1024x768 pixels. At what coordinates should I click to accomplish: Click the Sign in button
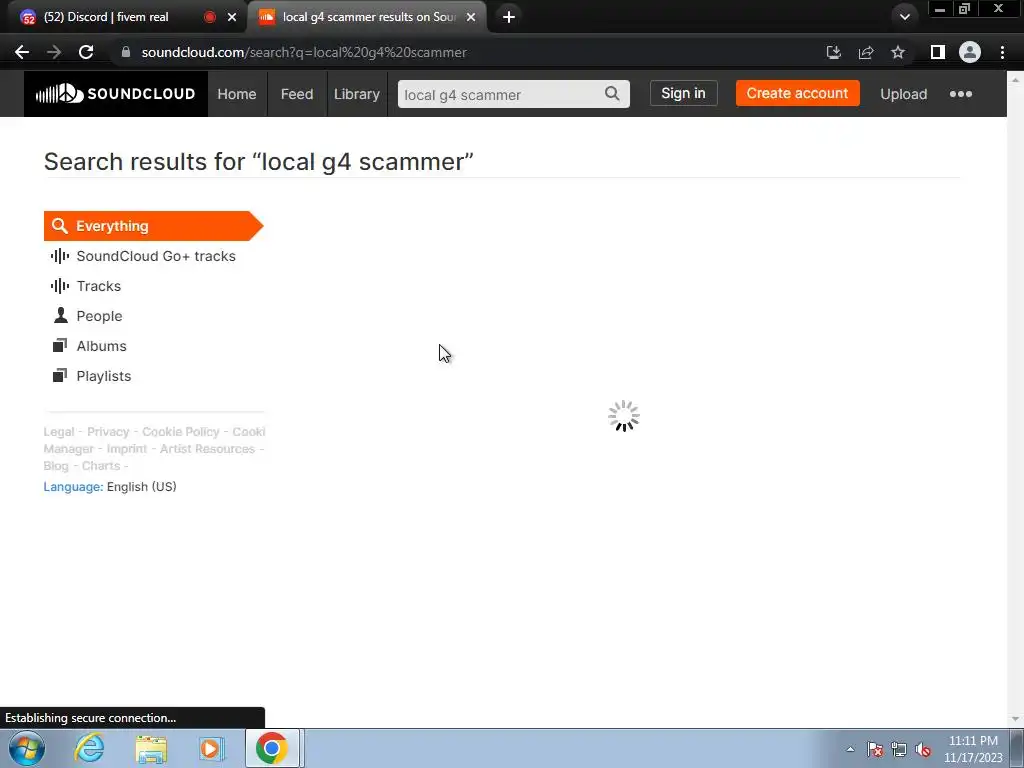[x=683, y=93]
